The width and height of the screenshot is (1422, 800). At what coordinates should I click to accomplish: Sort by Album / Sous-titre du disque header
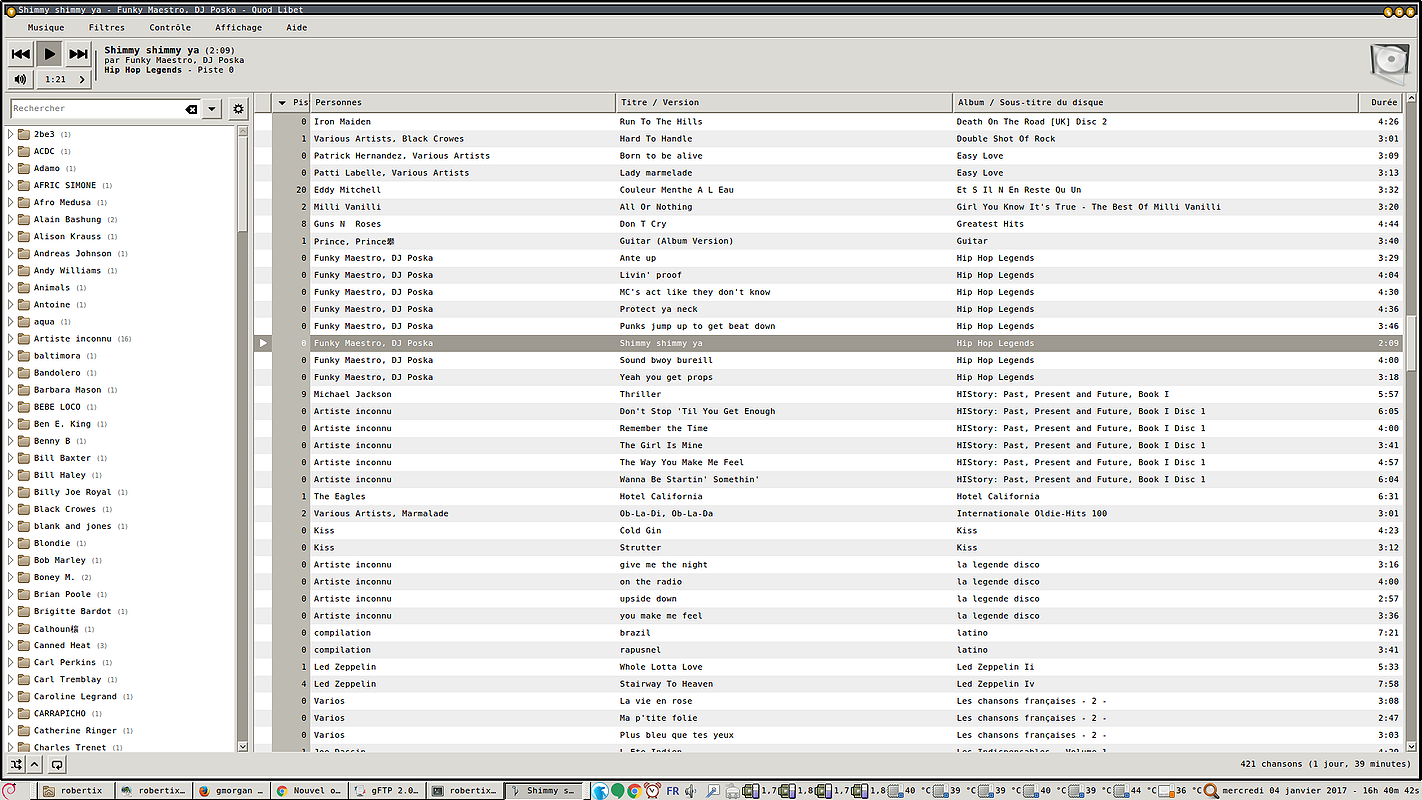pos(1155,102)
